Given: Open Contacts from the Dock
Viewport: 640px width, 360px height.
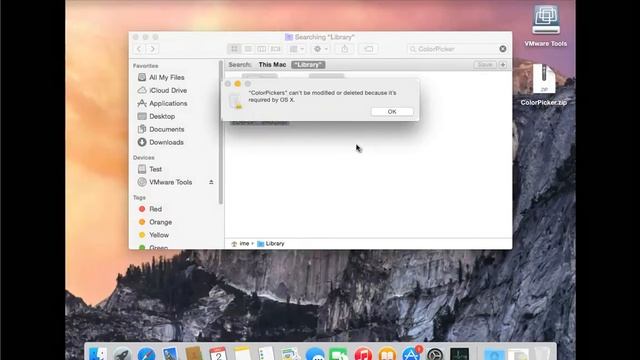Looking at the screenshot, I should click(194, 353).
